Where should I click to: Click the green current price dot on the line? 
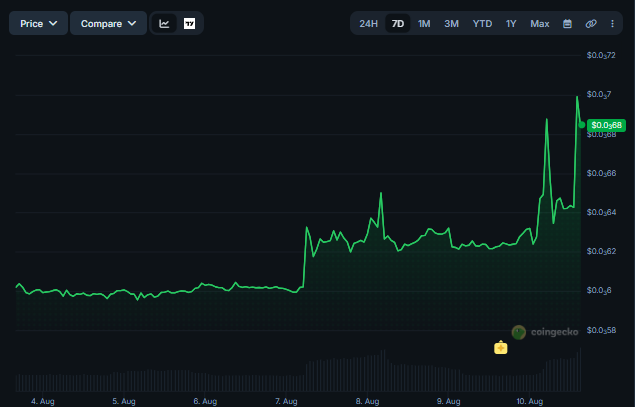coord(582,125)
